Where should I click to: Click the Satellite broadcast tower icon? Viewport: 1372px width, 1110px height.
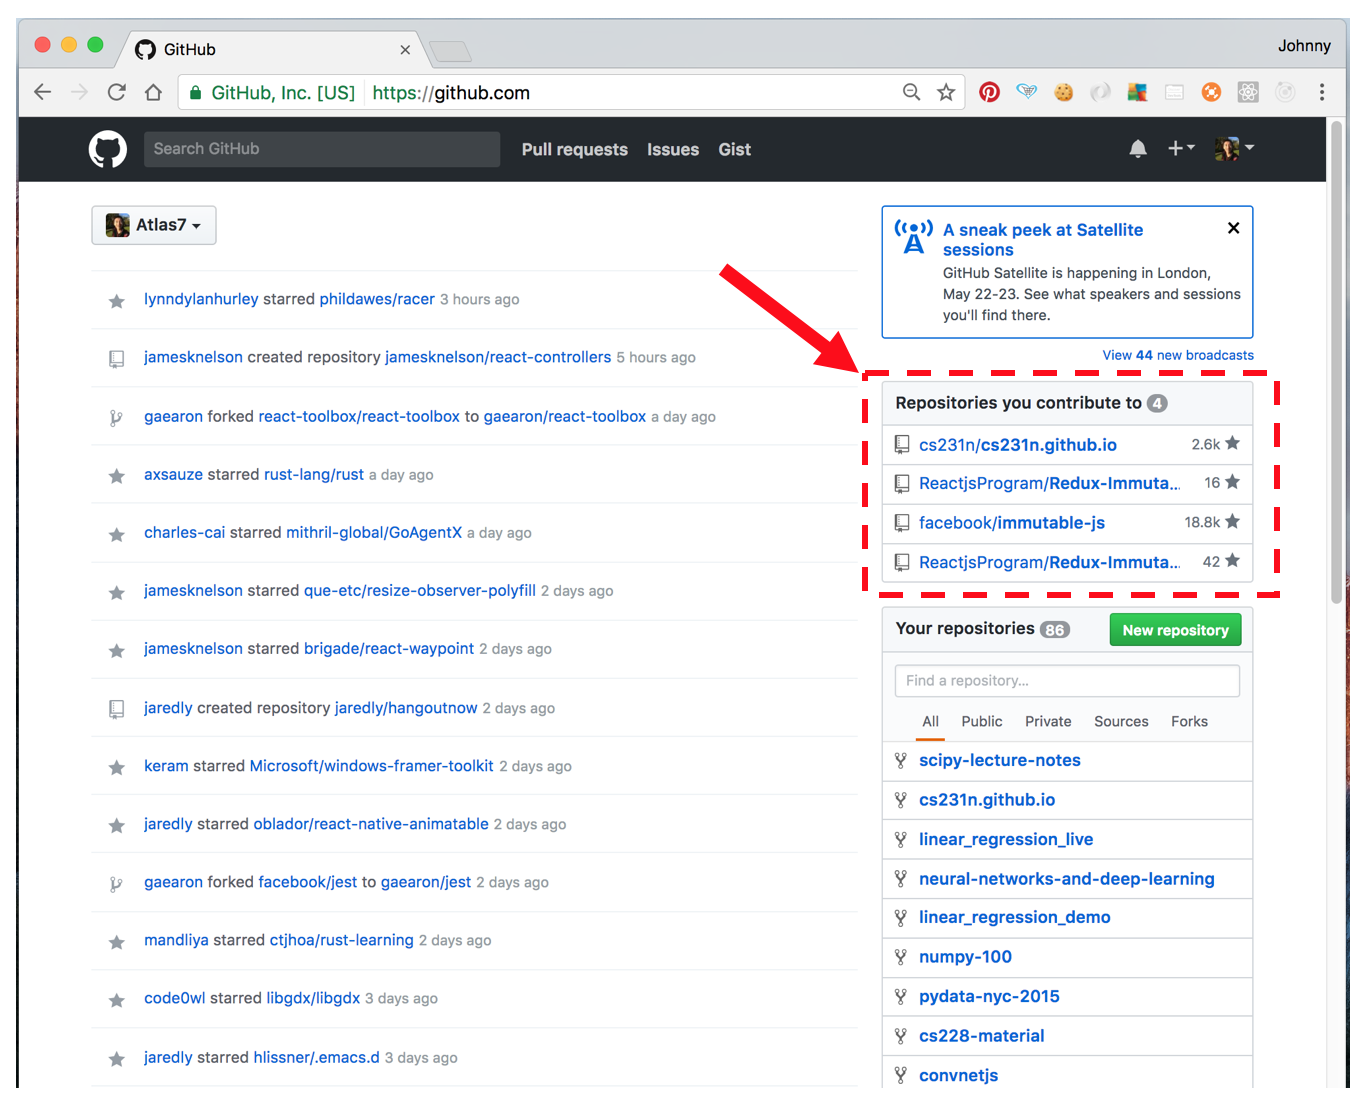(913, 237)
